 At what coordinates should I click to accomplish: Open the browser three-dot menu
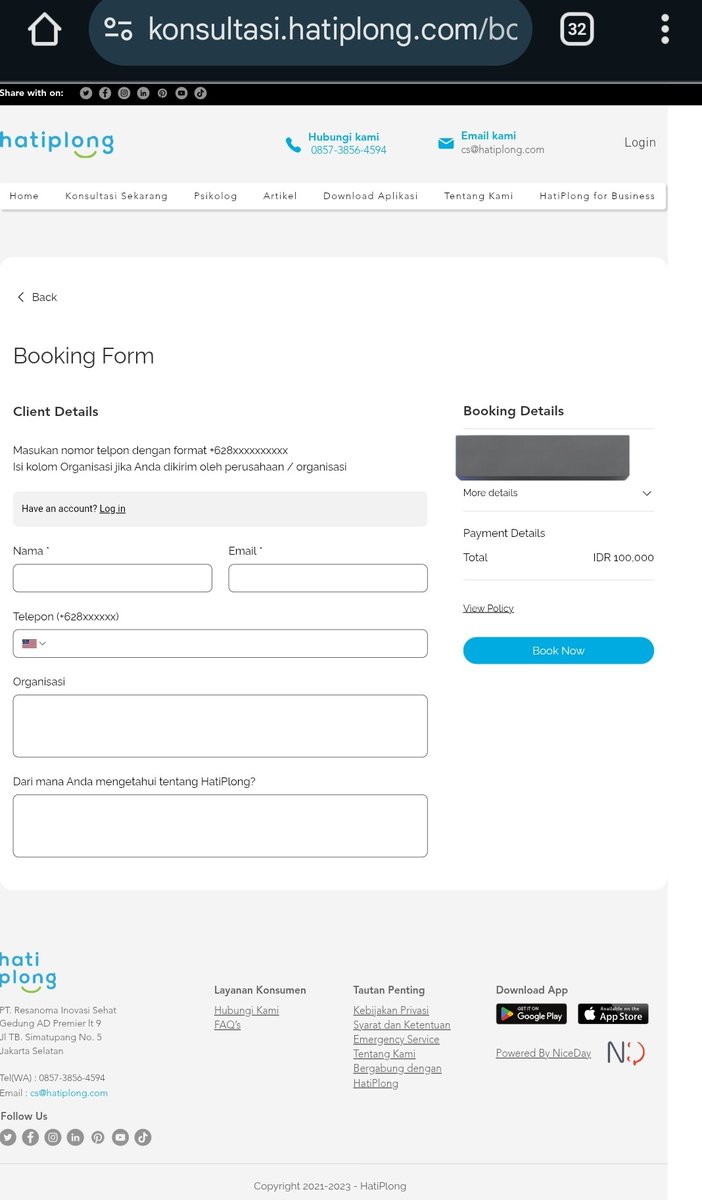point(665,29)
